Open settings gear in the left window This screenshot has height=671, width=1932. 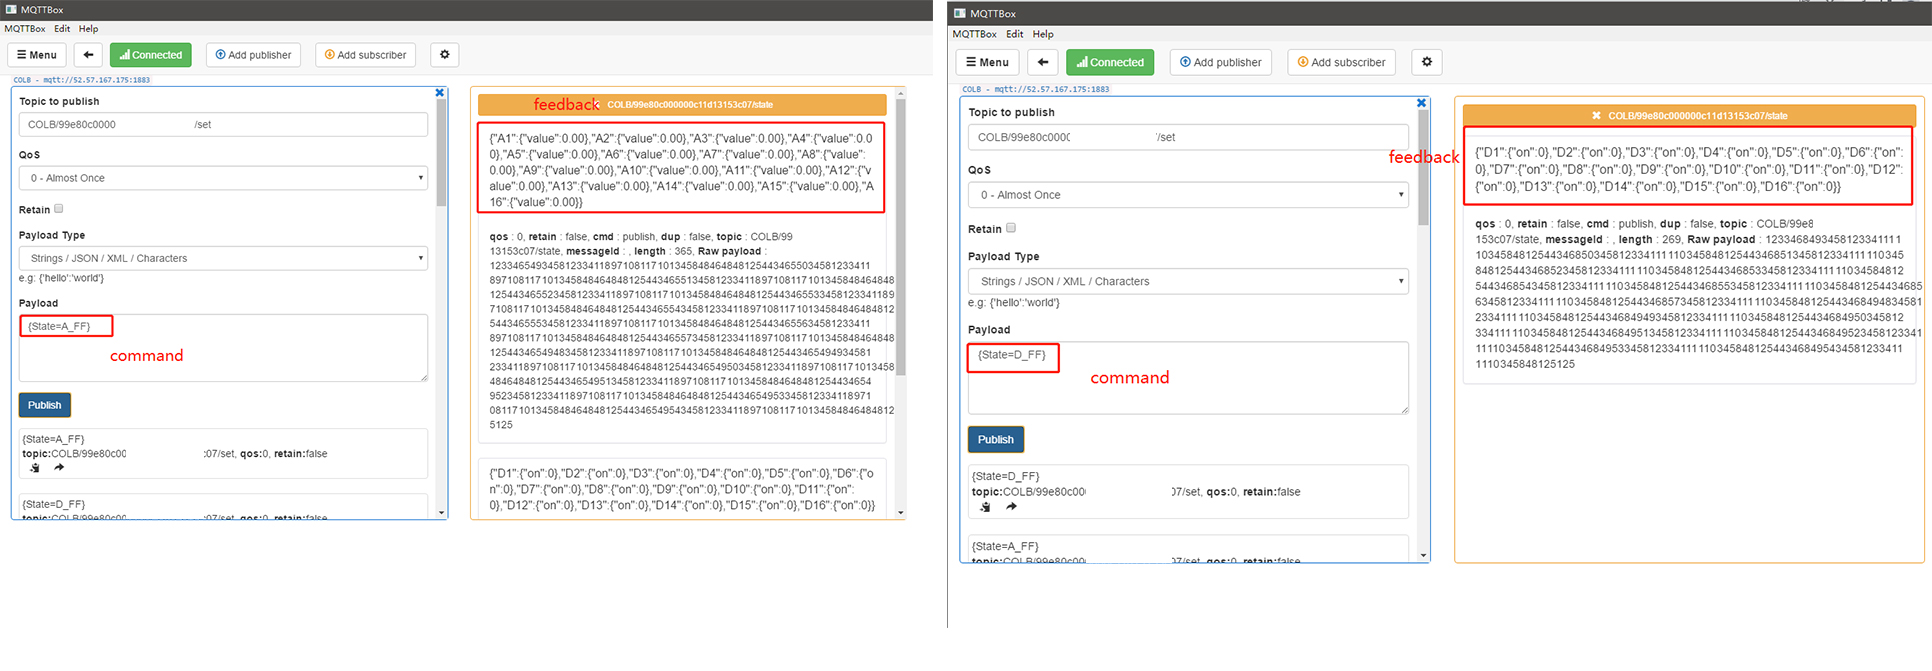point(445,55)
